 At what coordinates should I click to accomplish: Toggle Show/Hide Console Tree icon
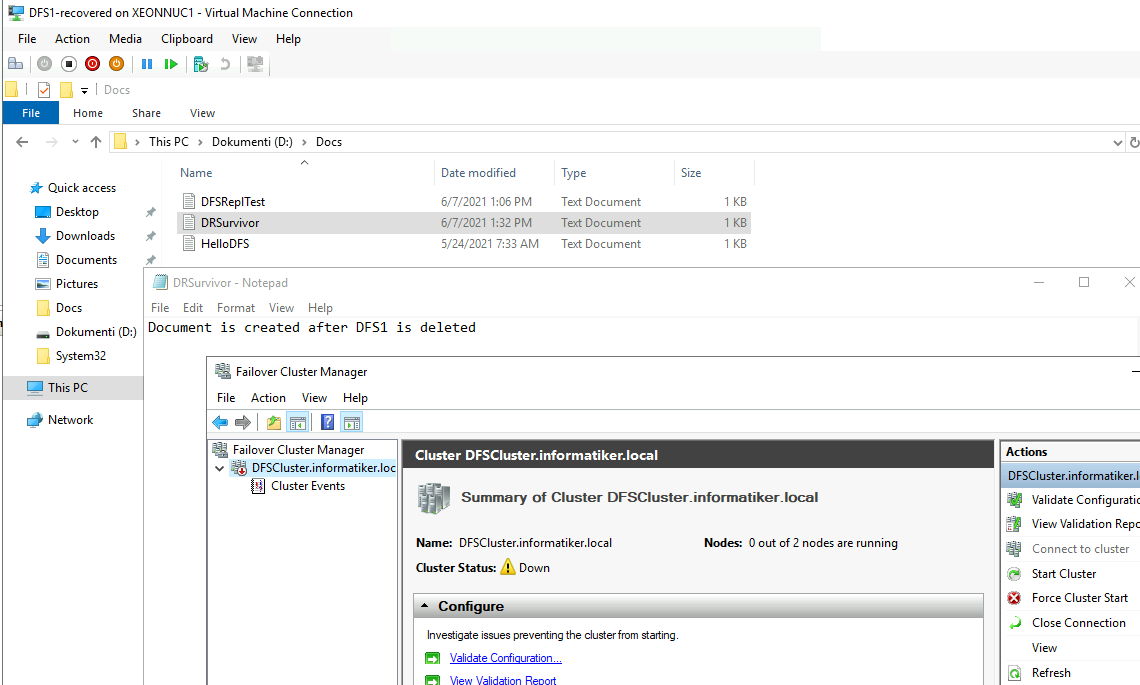coord(297,422)
